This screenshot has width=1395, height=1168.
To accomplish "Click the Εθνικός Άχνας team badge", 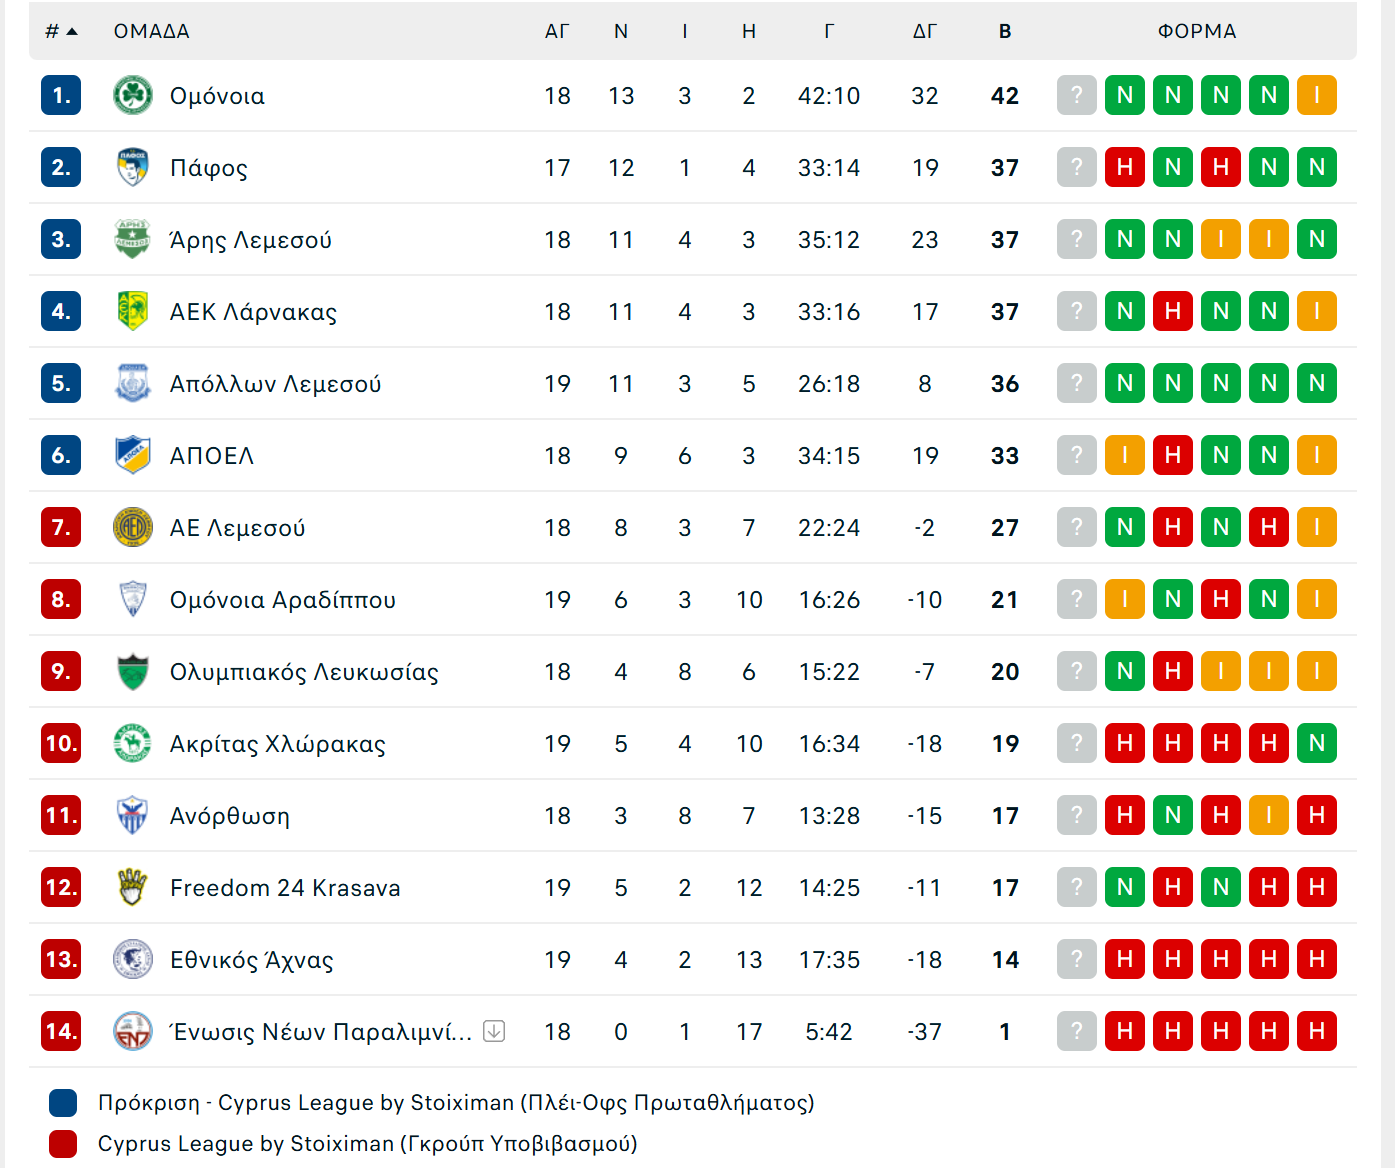I will [132, 959].
